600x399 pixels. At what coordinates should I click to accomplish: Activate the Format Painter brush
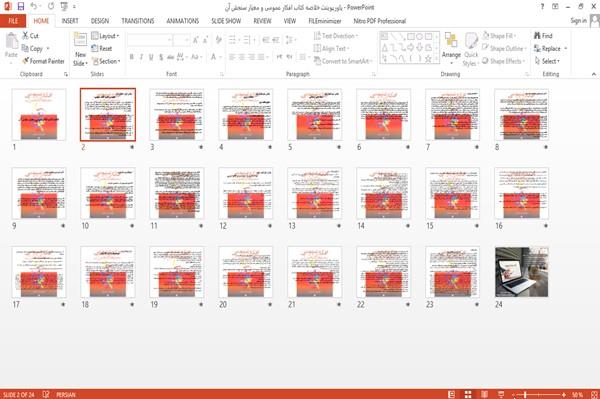pos(43,61)
